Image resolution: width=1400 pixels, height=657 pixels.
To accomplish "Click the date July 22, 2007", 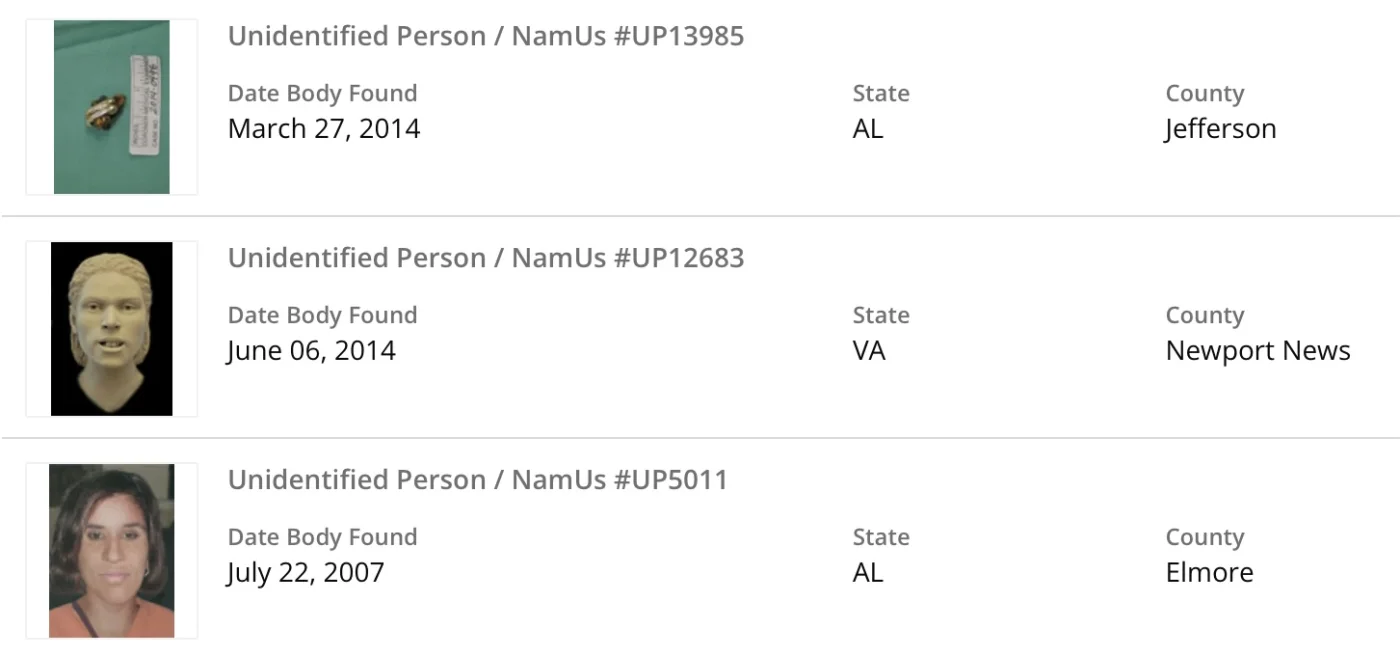I will [x=306, y=573].
